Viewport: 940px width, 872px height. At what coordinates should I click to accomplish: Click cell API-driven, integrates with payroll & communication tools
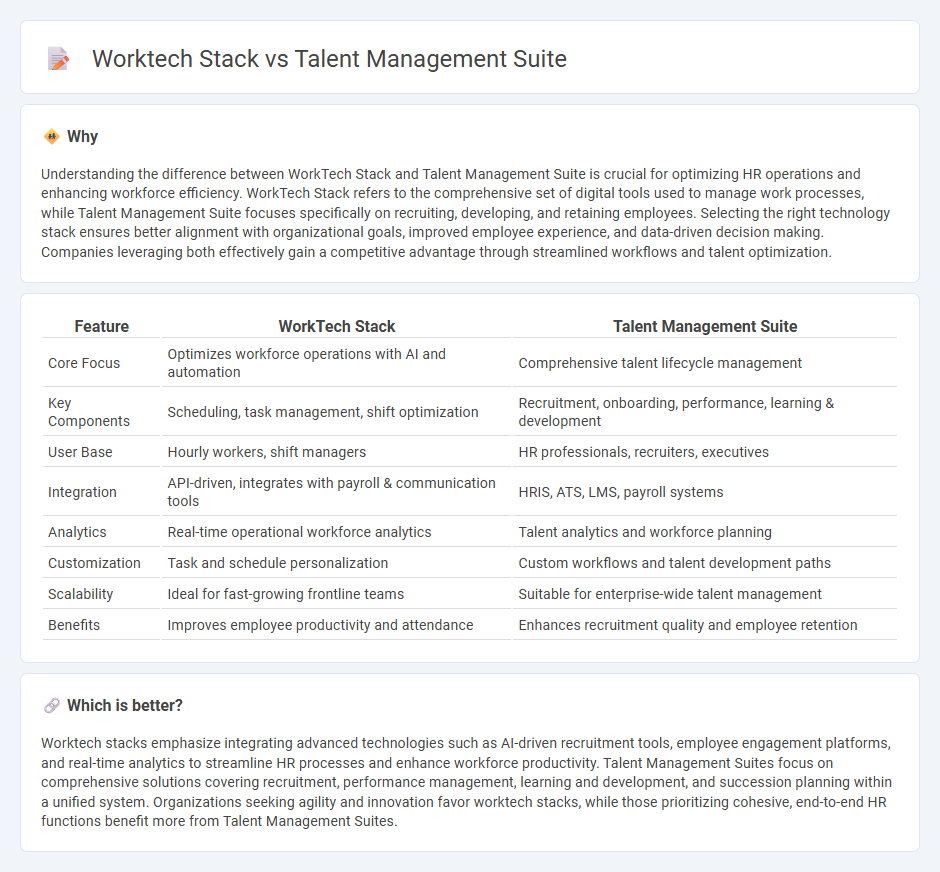pyautogui.click(x=336, y=492)
